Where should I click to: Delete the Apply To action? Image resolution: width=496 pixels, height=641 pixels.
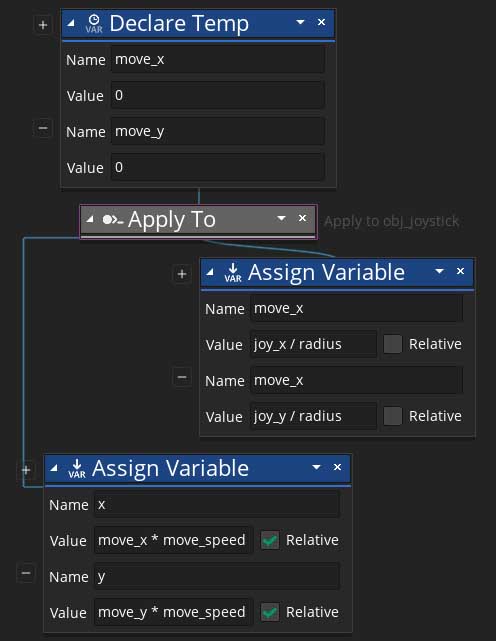coord(302,218)
